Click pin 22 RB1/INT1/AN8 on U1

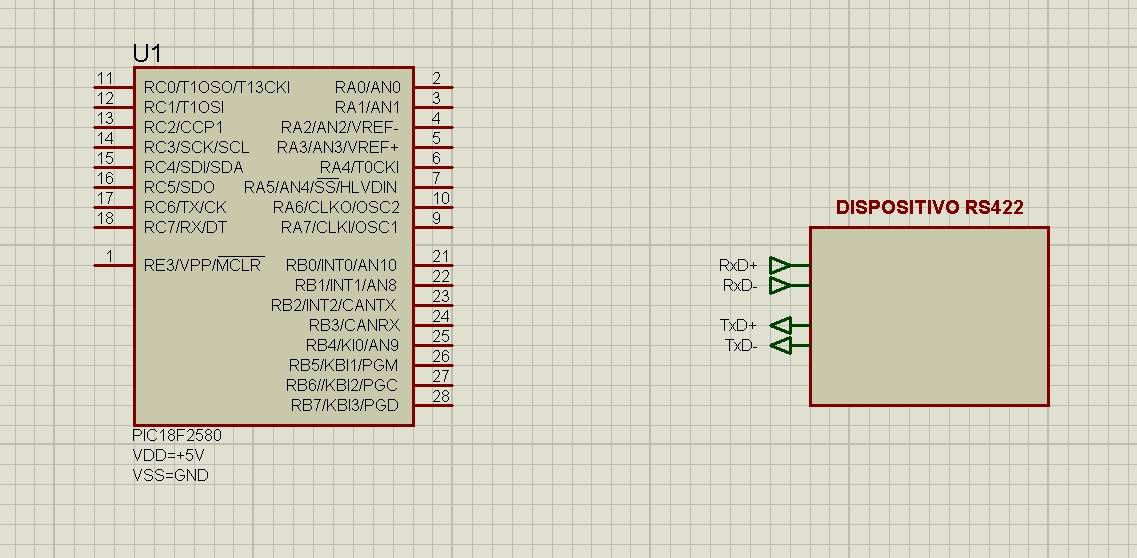(434, 286)
